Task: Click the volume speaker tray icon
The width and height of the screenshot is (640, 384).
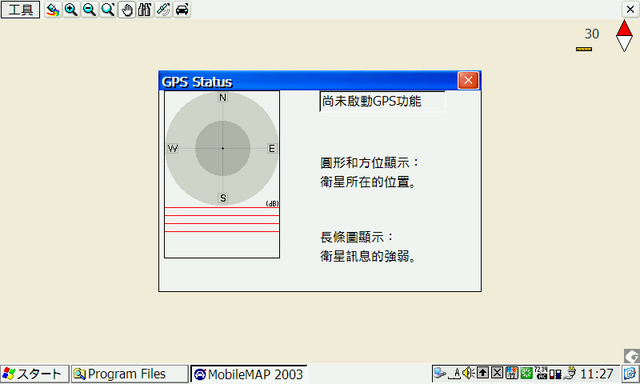Action: pos(469,373)
